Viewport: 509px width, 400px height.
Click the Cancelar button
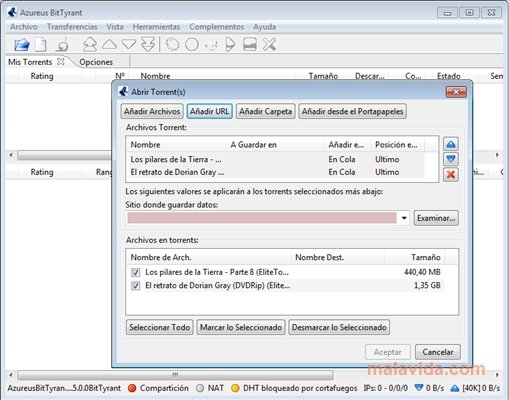438,352
